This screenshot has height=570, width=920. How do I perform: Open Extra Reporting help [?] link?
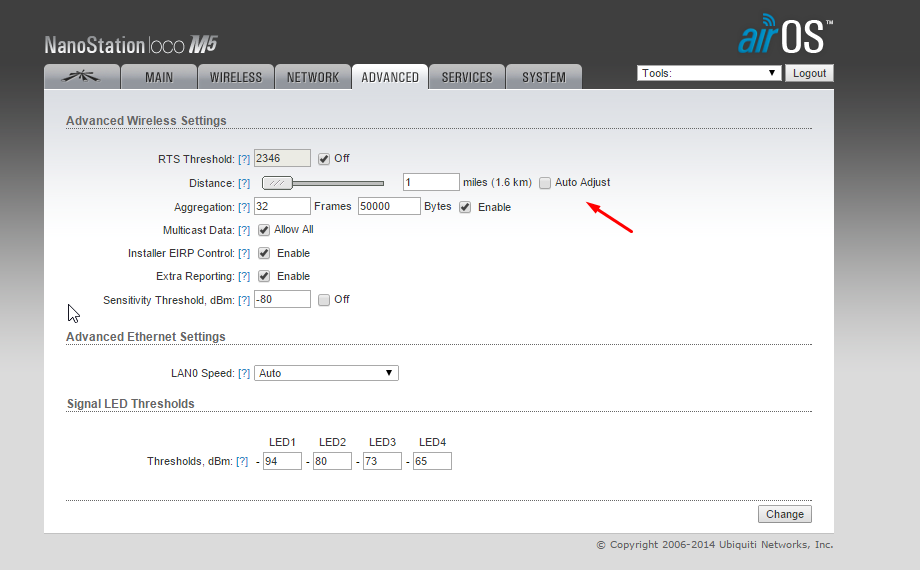(244, 276)
